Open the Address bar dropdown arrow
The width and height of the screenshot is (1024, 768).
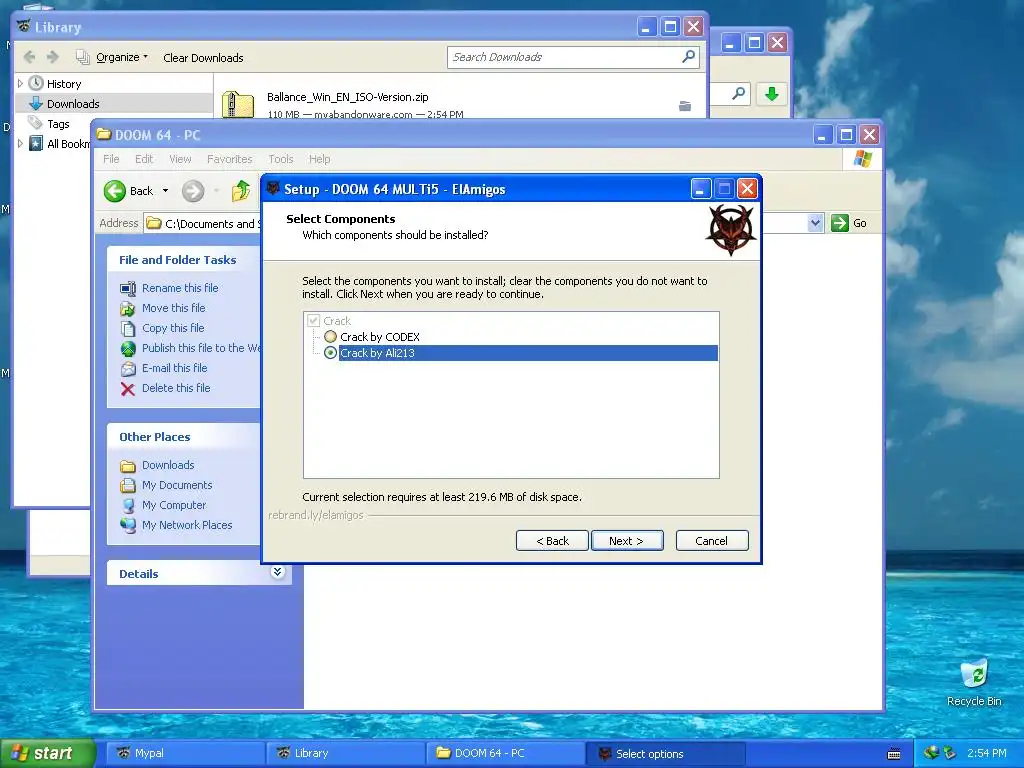click(815, 223)
